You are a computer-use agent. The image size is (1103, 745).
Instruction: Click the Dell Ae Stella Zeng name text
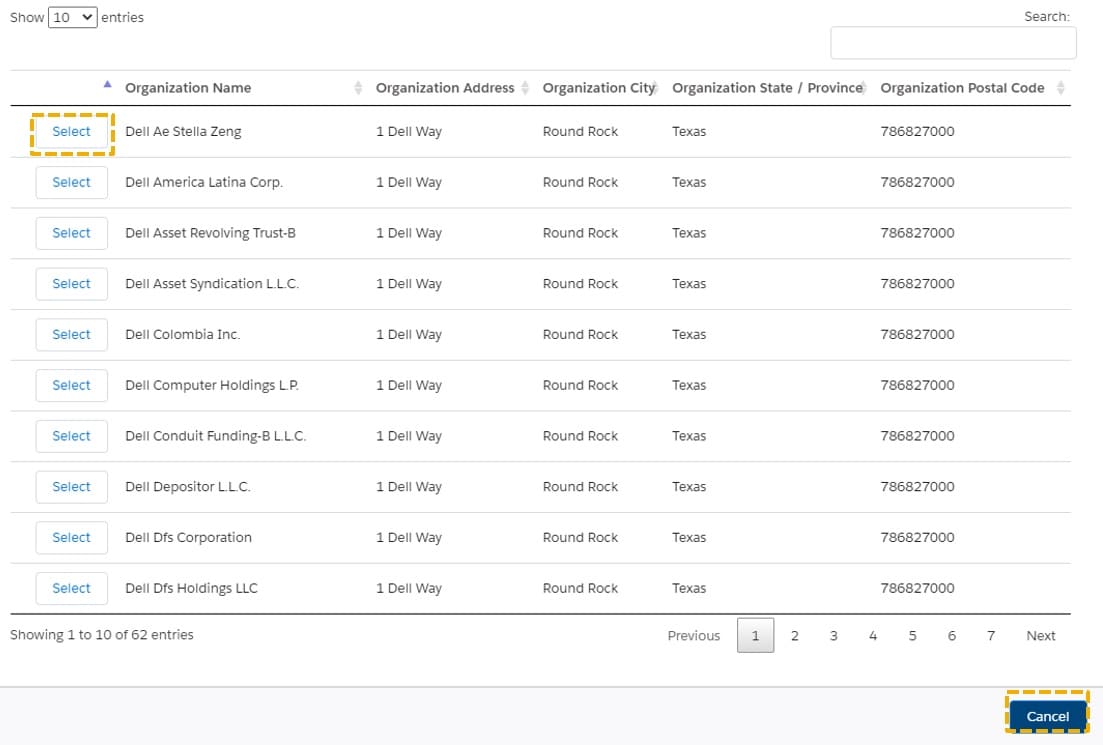(x=183, y=132)
